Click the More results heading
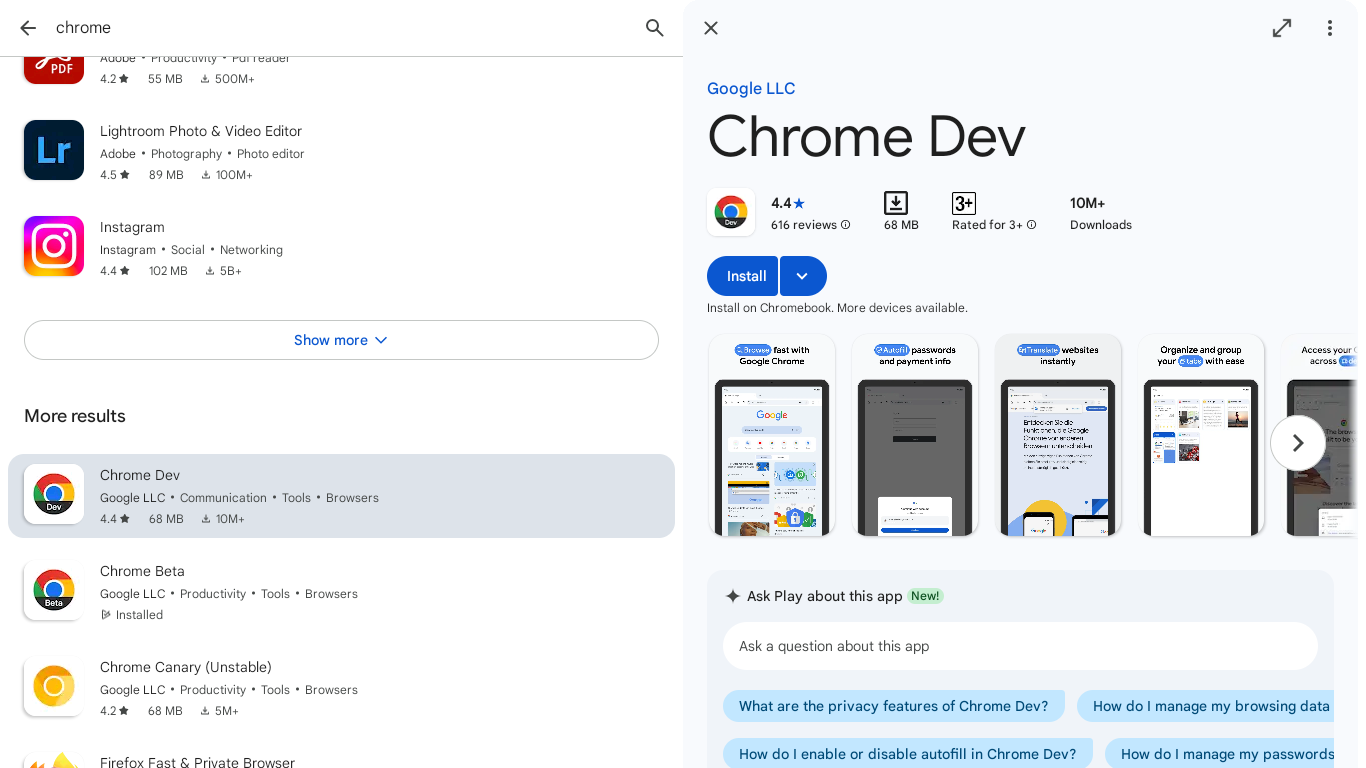Image resolution: width=1366 pixels, height=768 pixels. pos(75,416)
